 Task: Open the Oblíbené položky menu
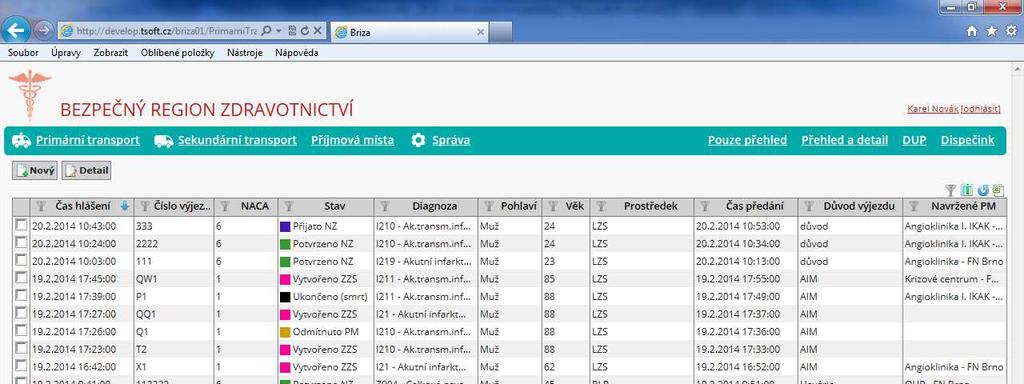click(x=178, y=53)
